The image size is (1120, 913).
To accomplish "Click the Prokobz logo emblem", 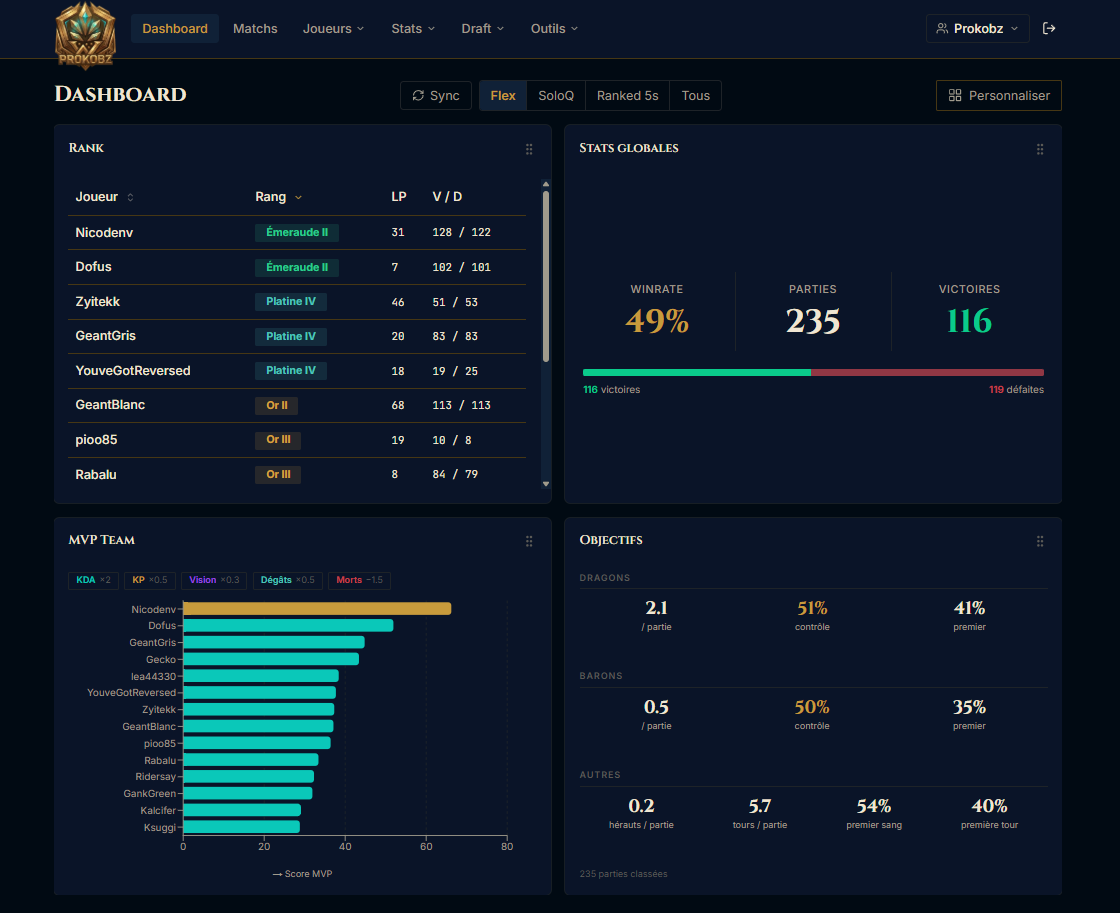I will point(85,35).
